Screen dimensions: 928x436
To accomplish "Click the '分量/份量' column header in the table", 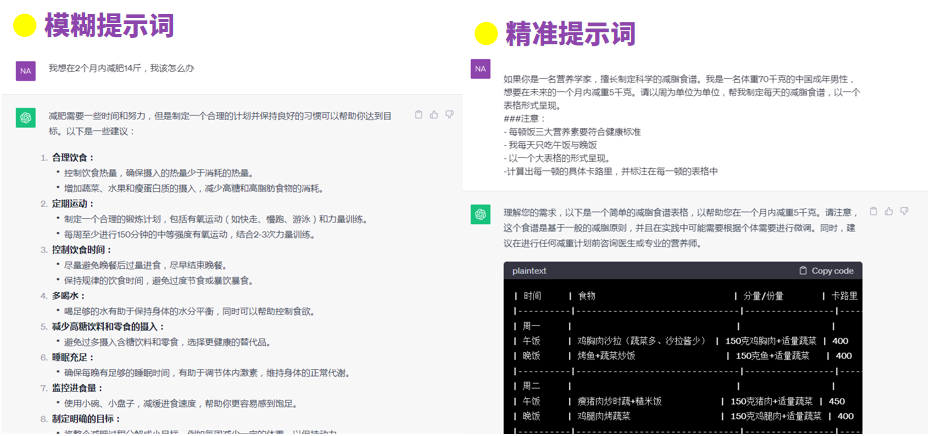I will pyautogui.click(x=763, y=296).
